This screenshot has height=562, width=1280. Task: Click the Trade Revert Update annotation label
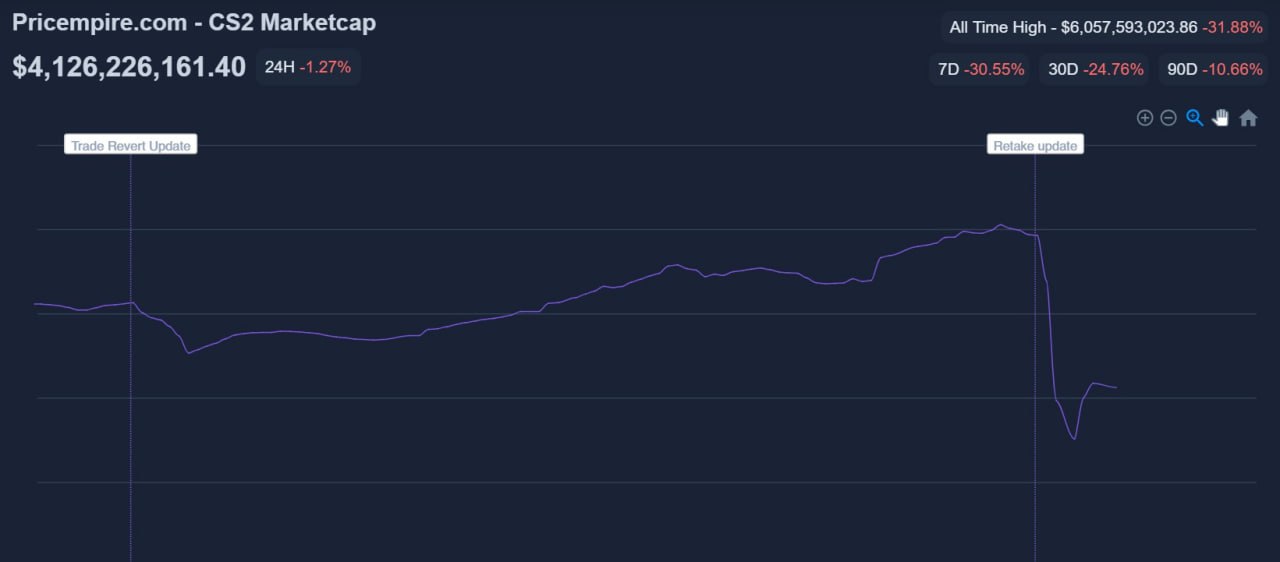(x=130, y=145)
